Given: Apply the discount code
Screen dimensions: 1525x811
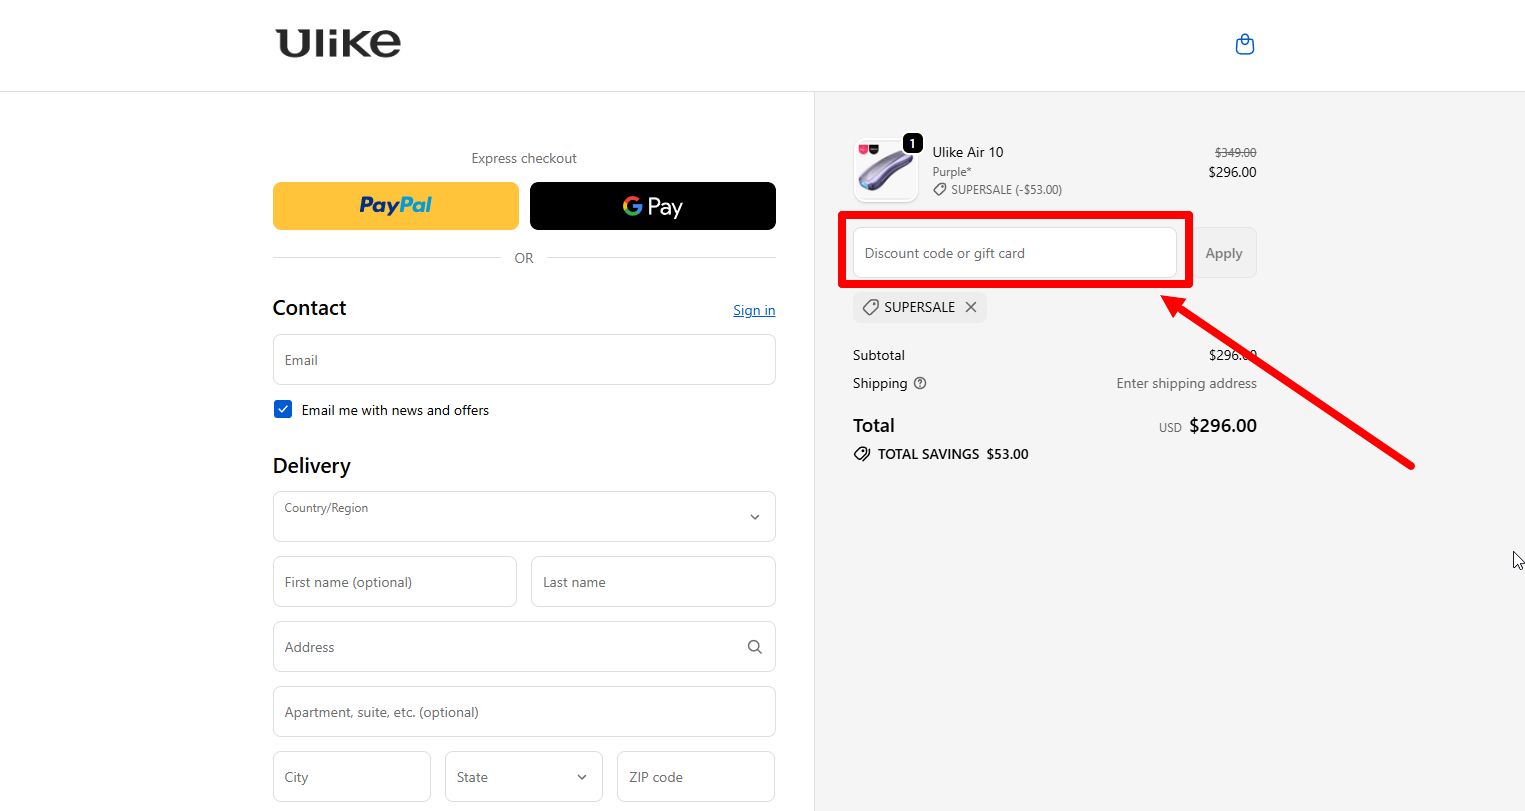Looking at the screenshot, I should pos(1223,252).
